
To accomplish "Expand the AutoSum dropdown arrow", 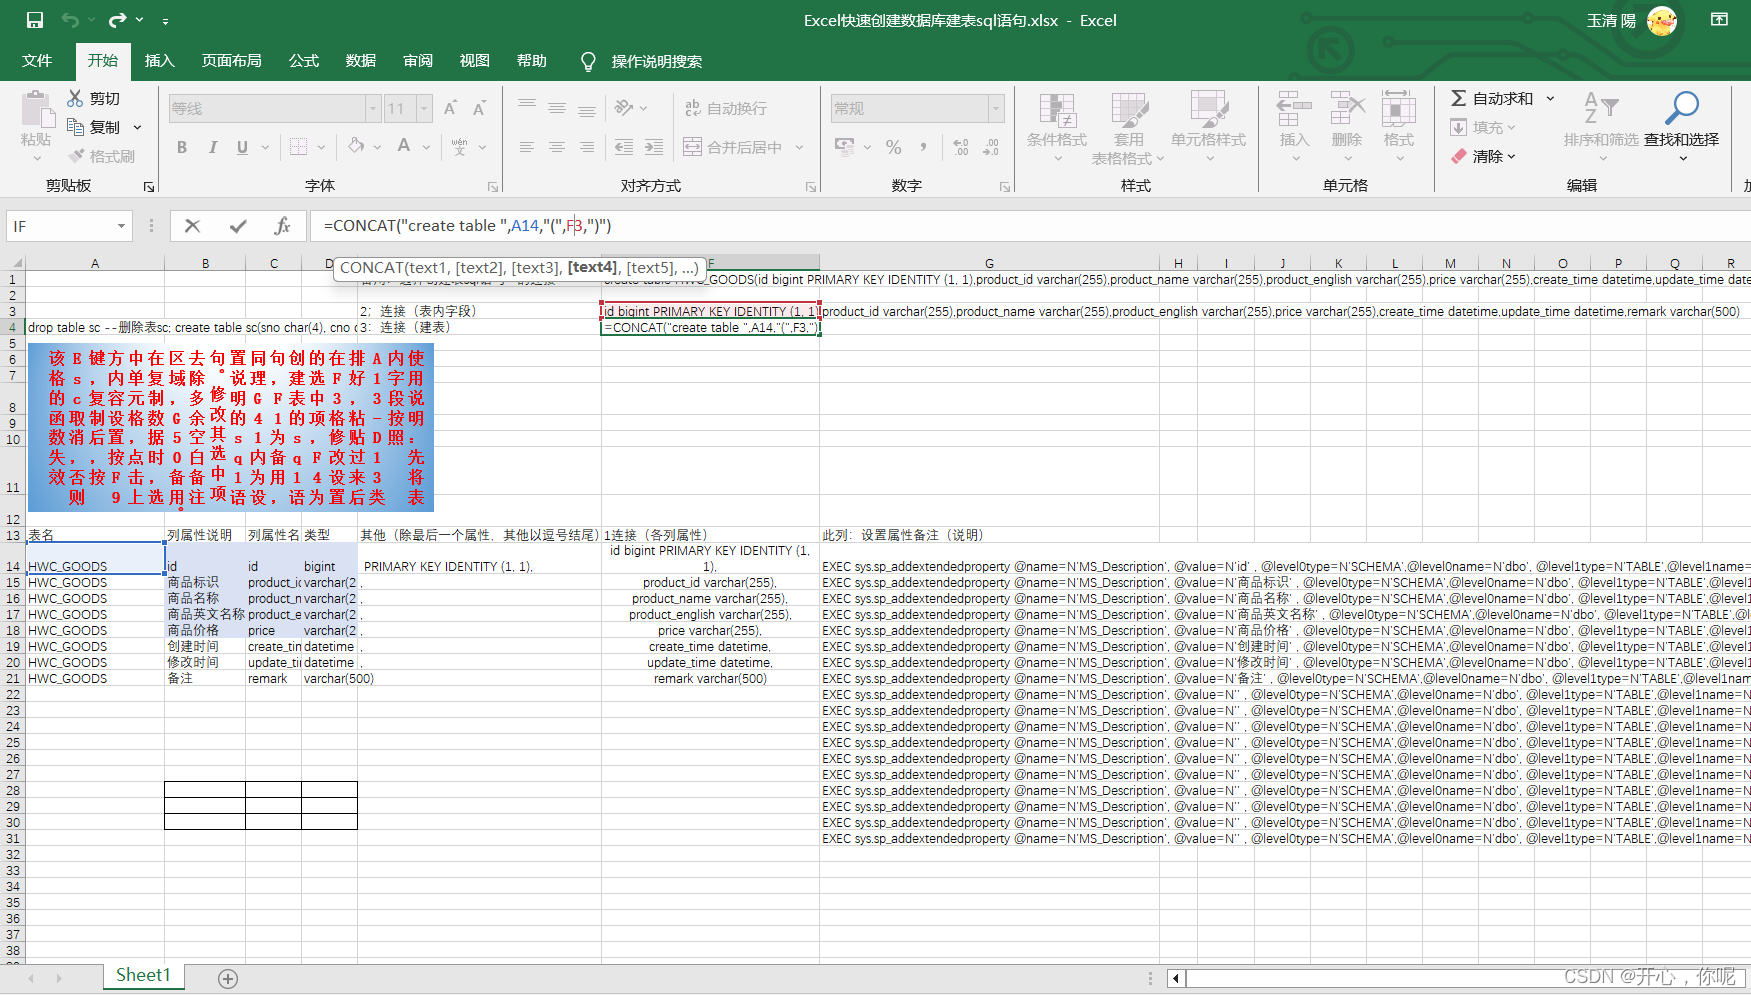I will (1550, 98).
